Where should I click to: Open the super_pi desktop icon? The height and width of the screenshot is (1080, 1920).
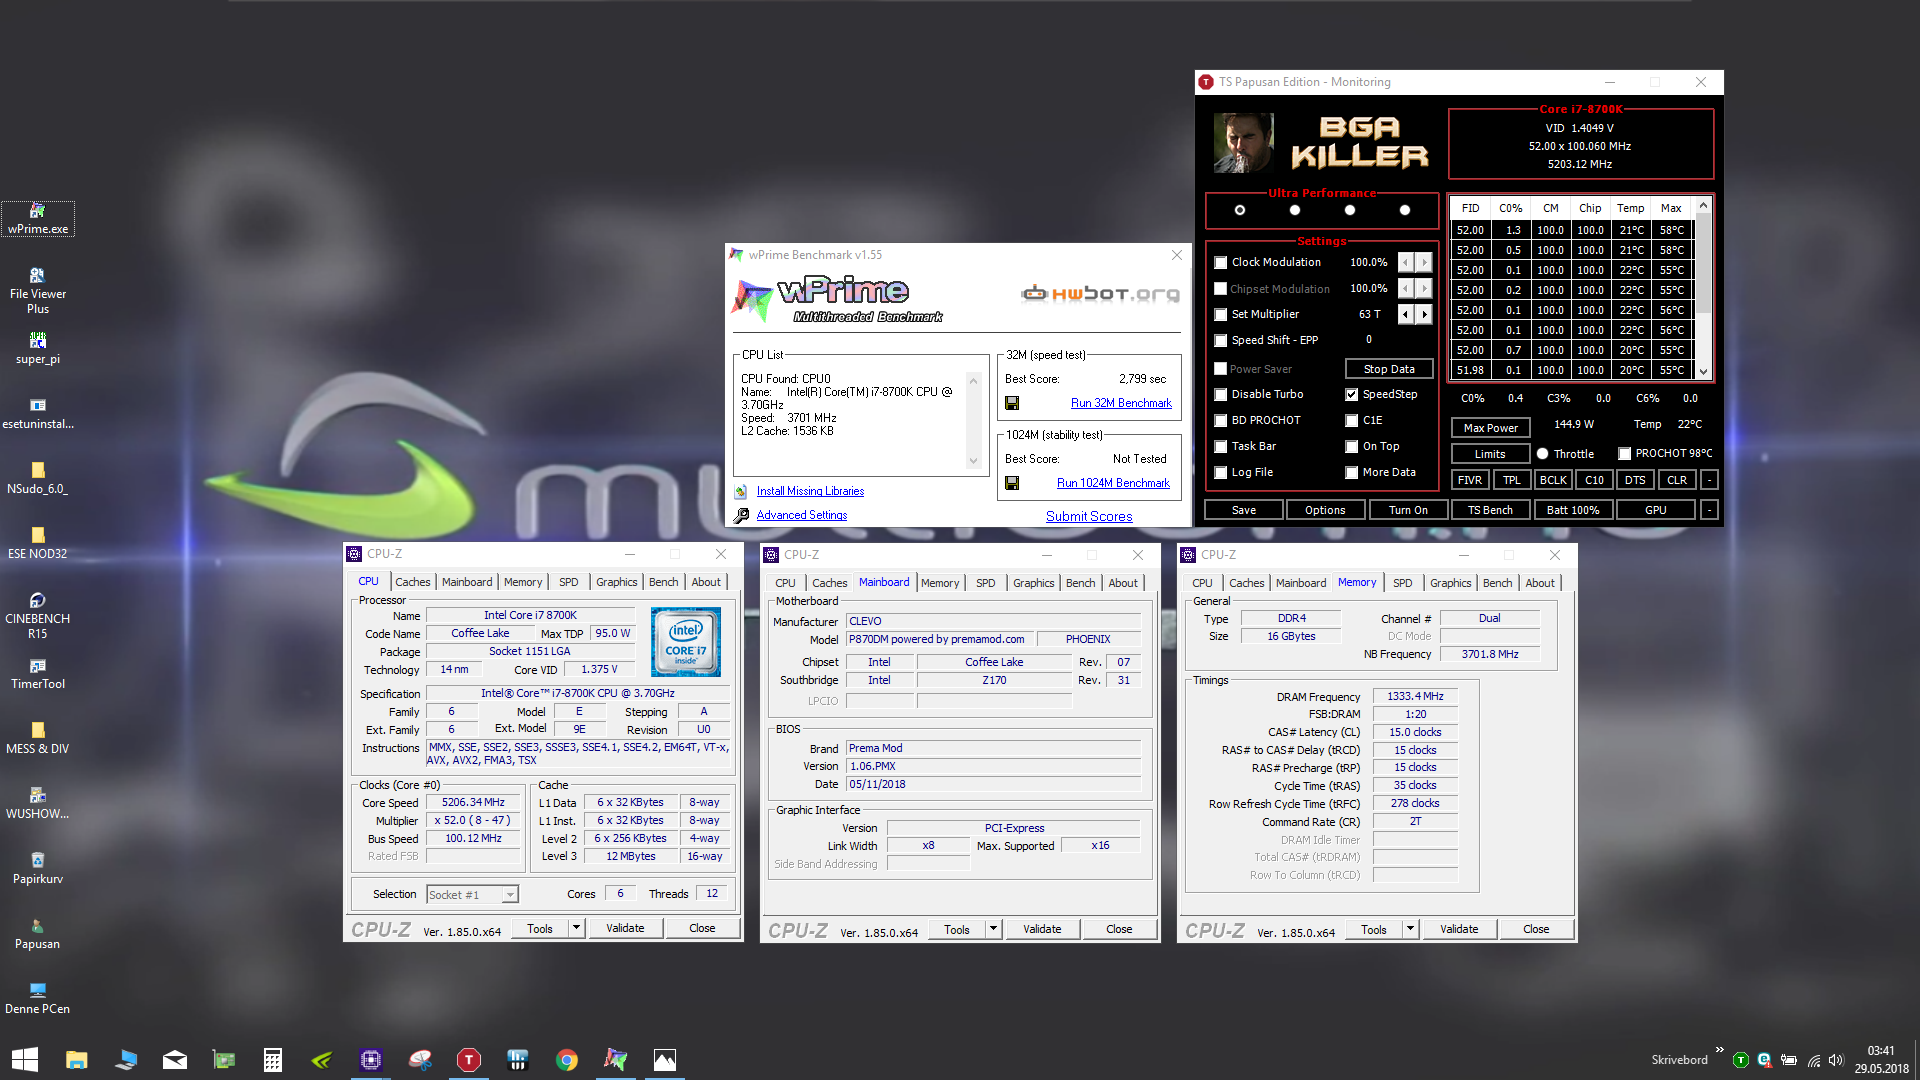(38, 347)
